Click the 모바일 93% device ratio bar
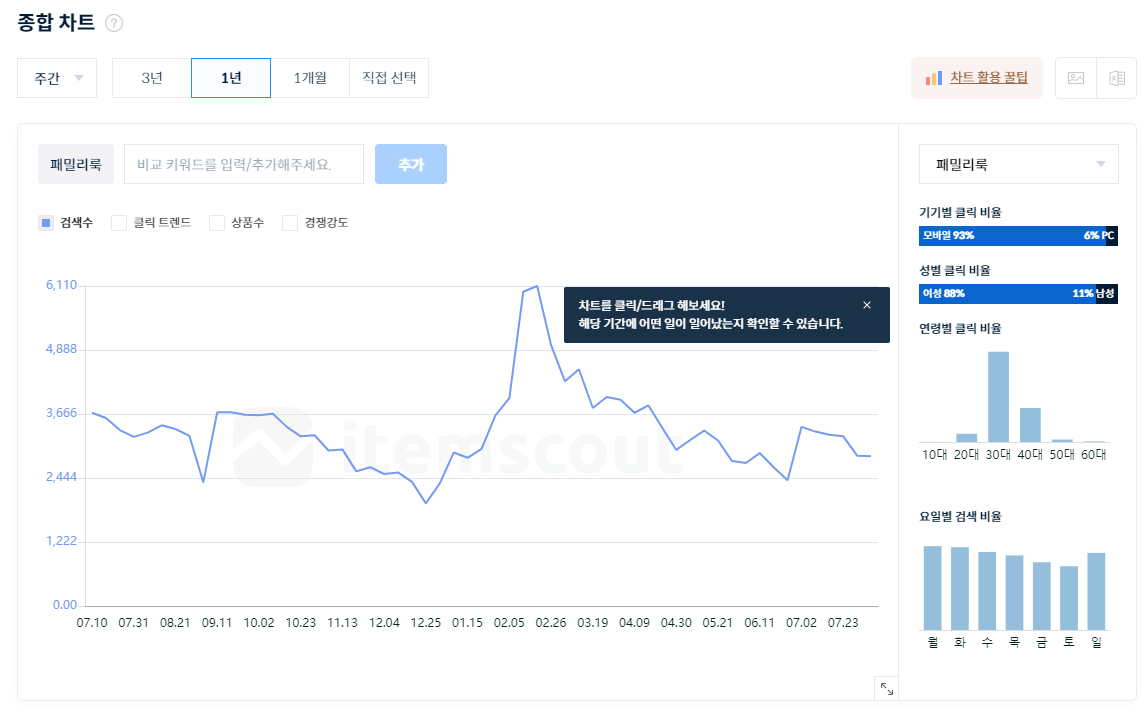The image size is (1141, 717). [x=1012, y=236]
